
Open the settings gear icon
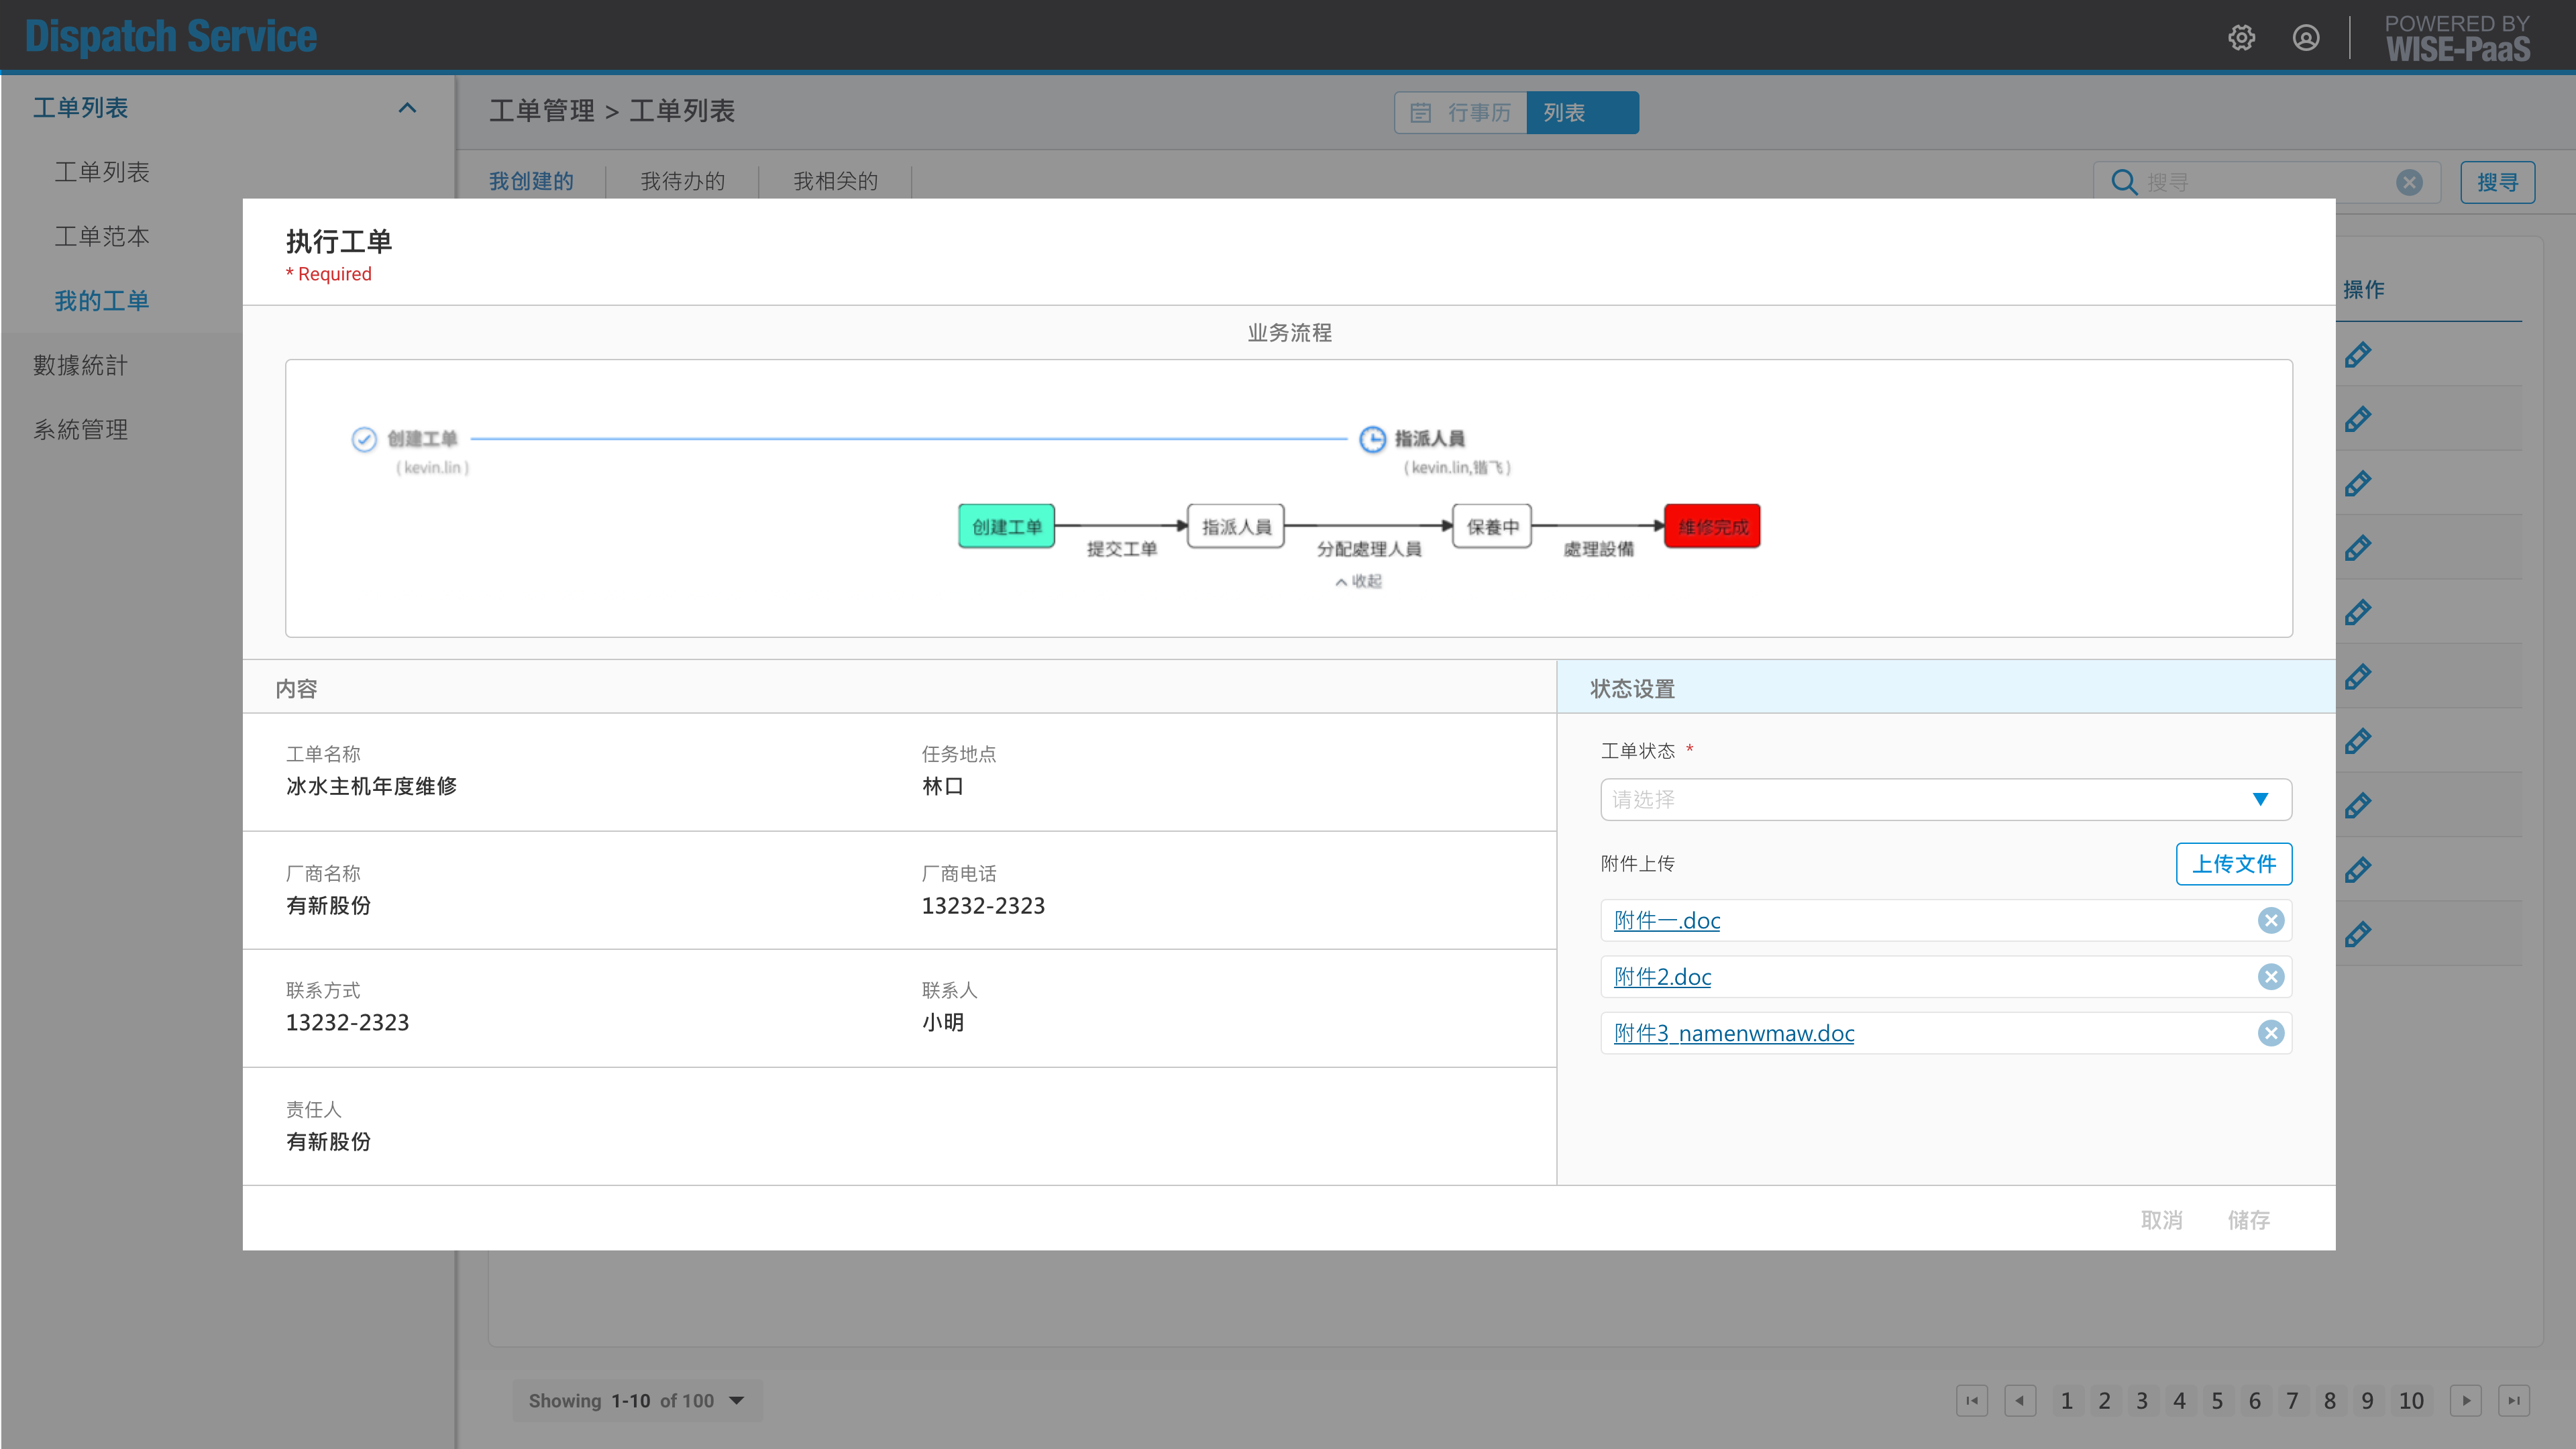2241,38
